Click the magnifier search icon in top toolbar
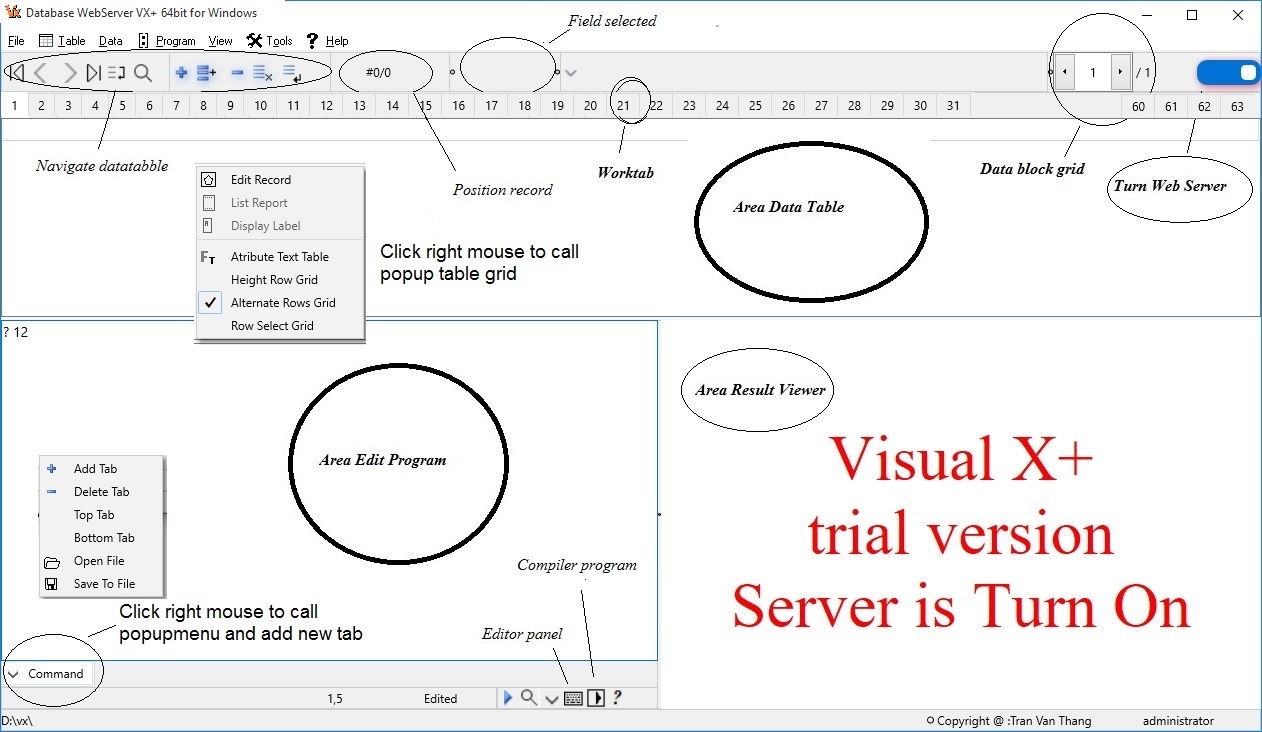1262x732 pixels. [143, 73]
